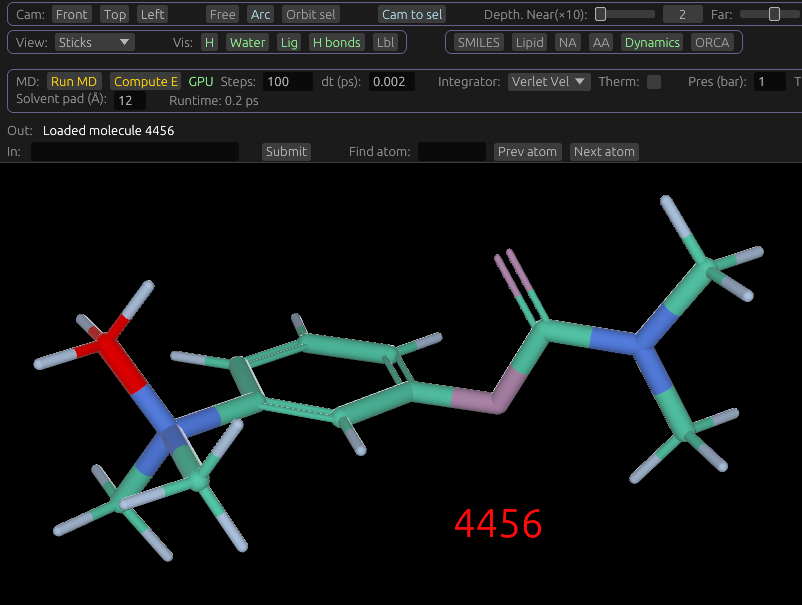Viewport: 802px width, 605px height.
Task: Open the View Sticks dropdown
Action: click(94, 42)
